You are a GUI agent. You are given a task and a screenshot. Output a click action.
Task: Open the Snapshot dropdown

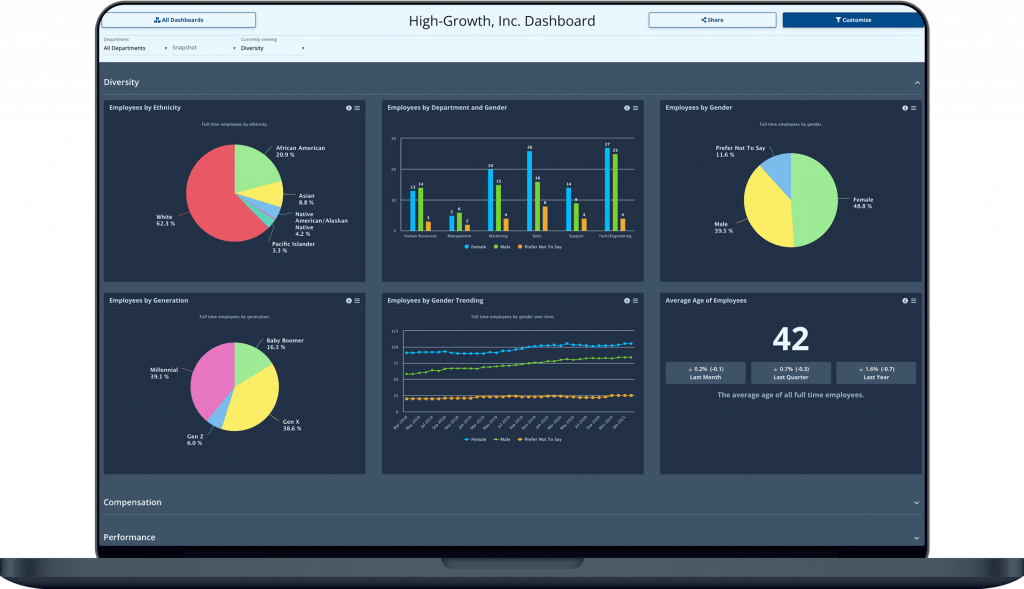(x=204, y=48)
